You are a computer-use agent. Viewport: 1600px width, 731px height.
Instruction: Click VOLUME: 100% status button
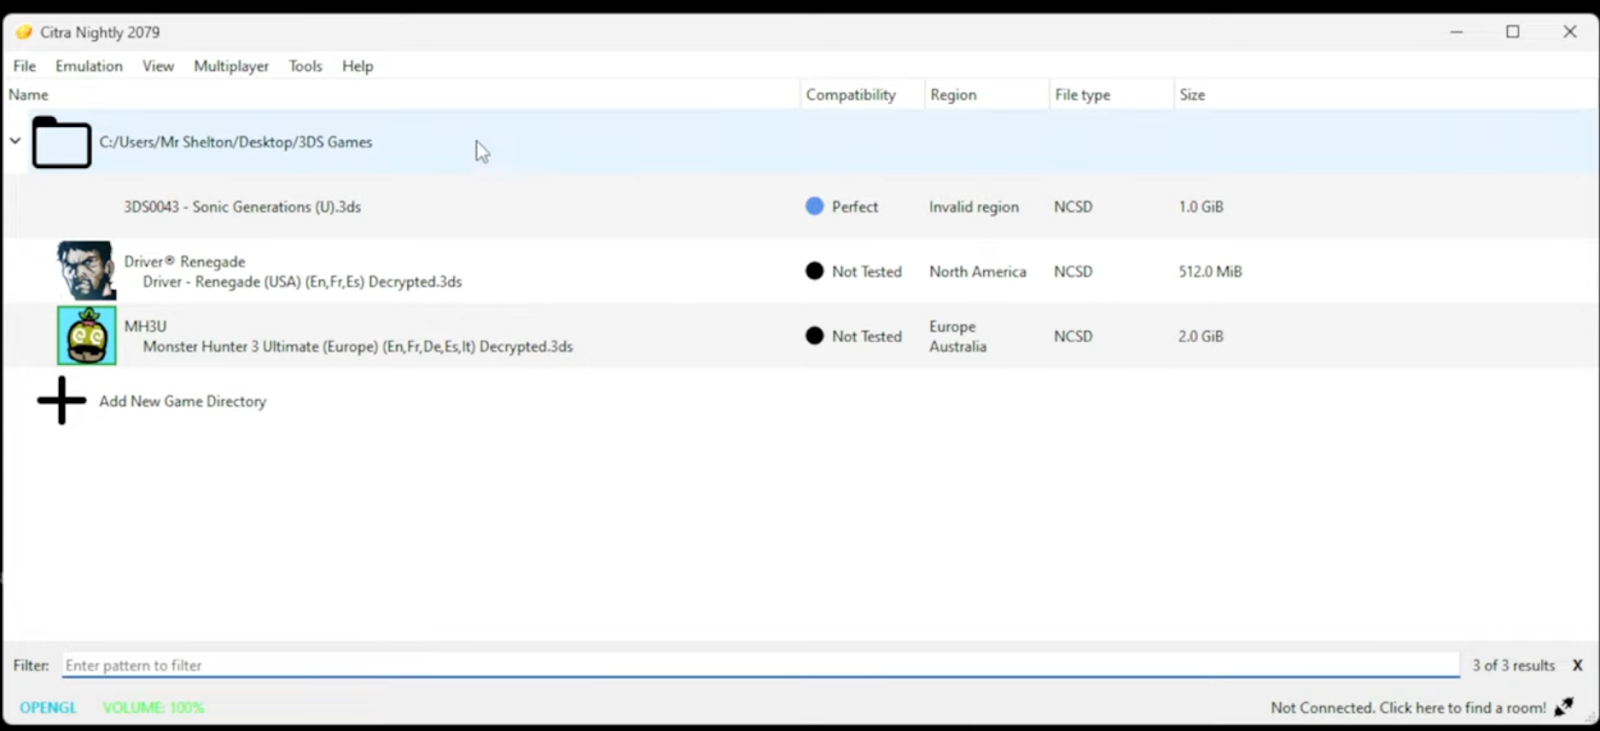tap(153, 707)
